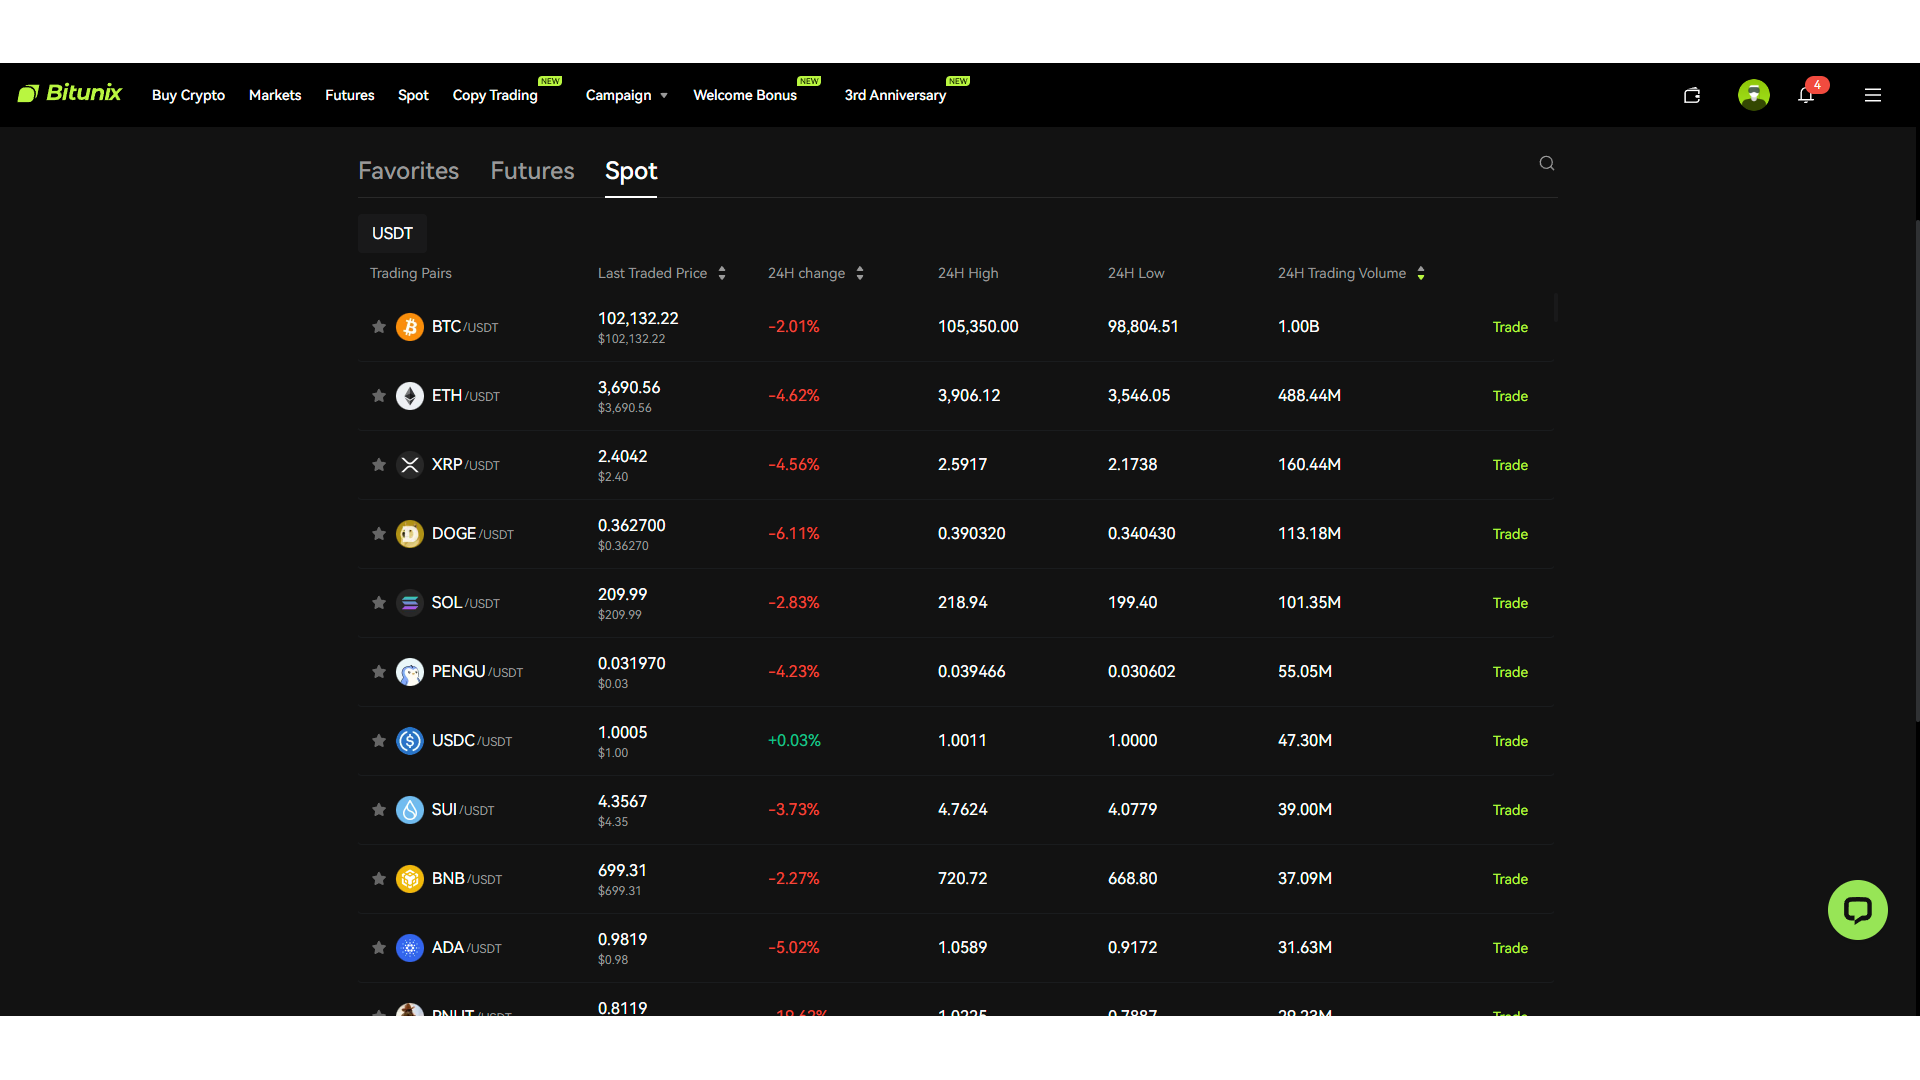Favorite the DOGE/USDT trading pair star

378,533
